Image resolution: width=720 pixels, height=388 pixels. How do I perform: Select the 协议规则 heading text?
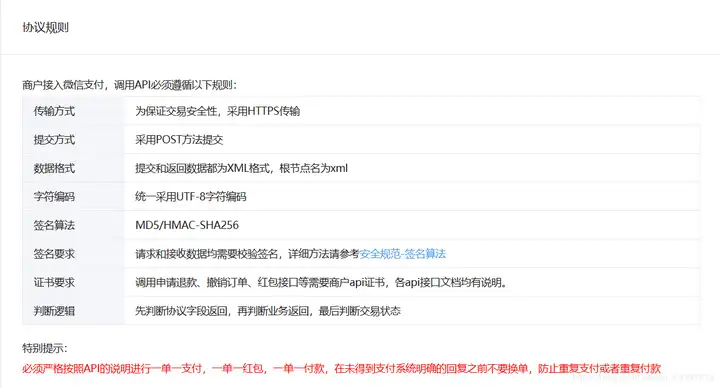45,28
